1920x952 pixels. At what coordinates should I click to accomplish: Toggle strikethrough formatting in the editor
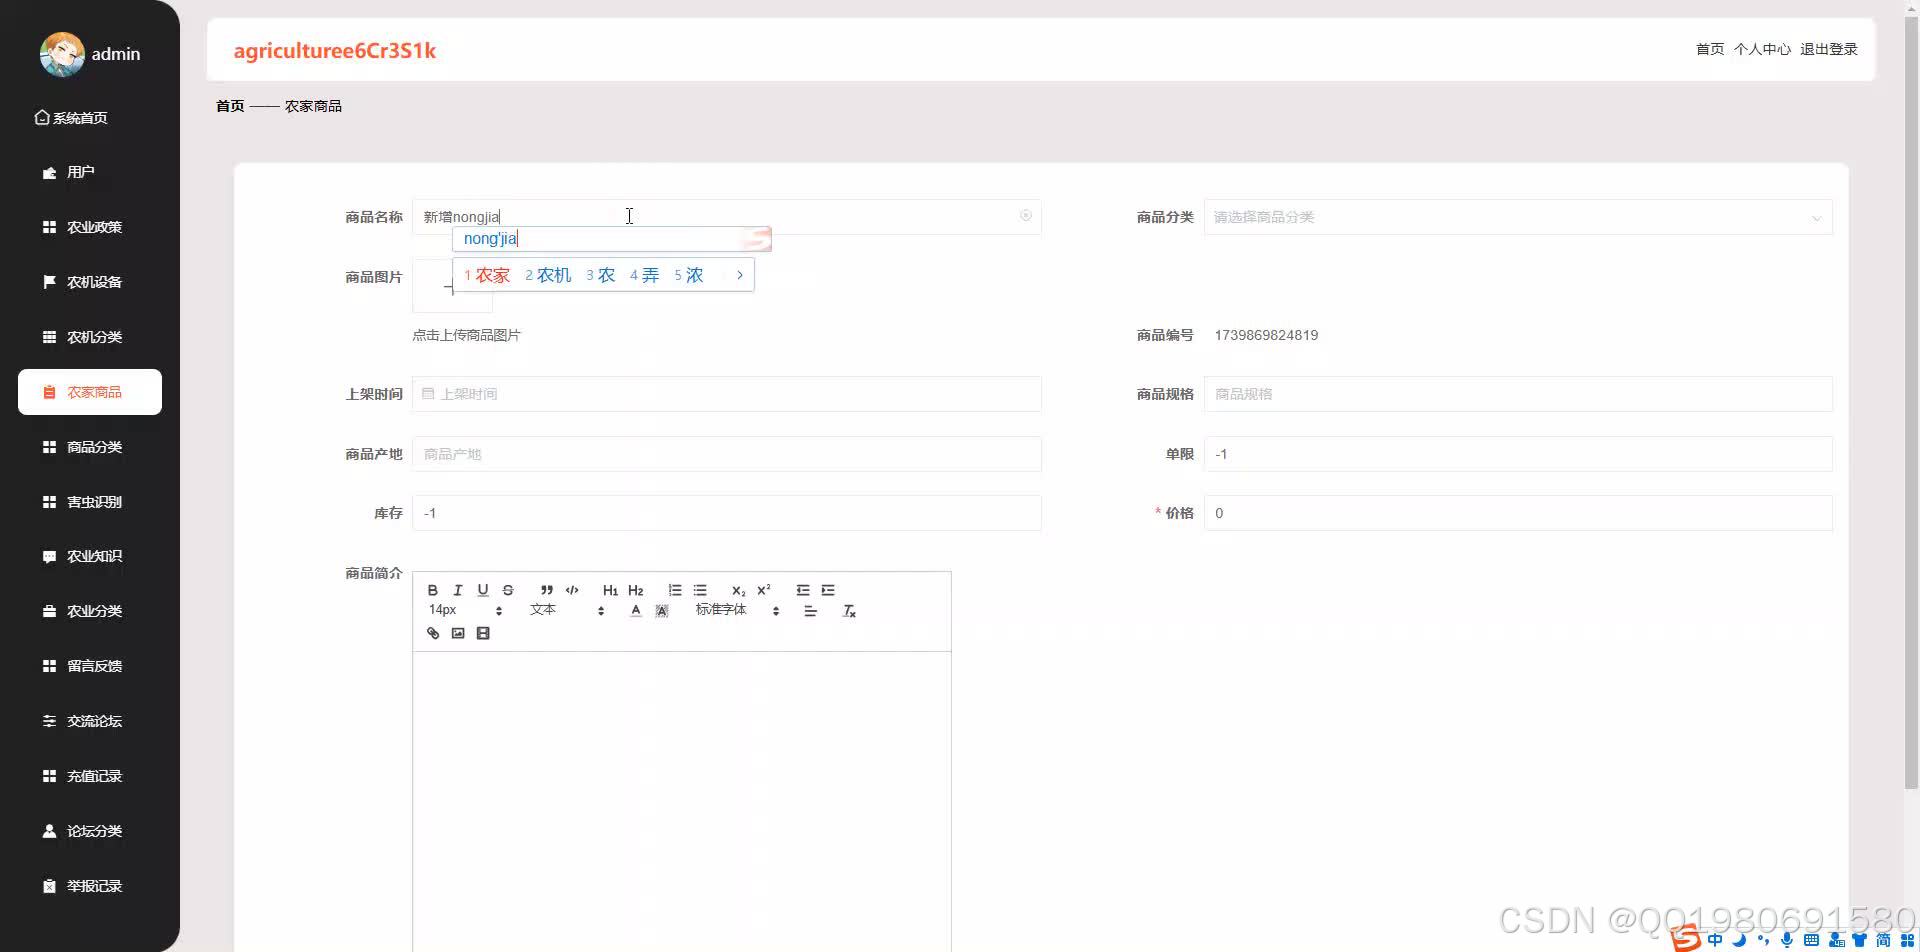508,590
